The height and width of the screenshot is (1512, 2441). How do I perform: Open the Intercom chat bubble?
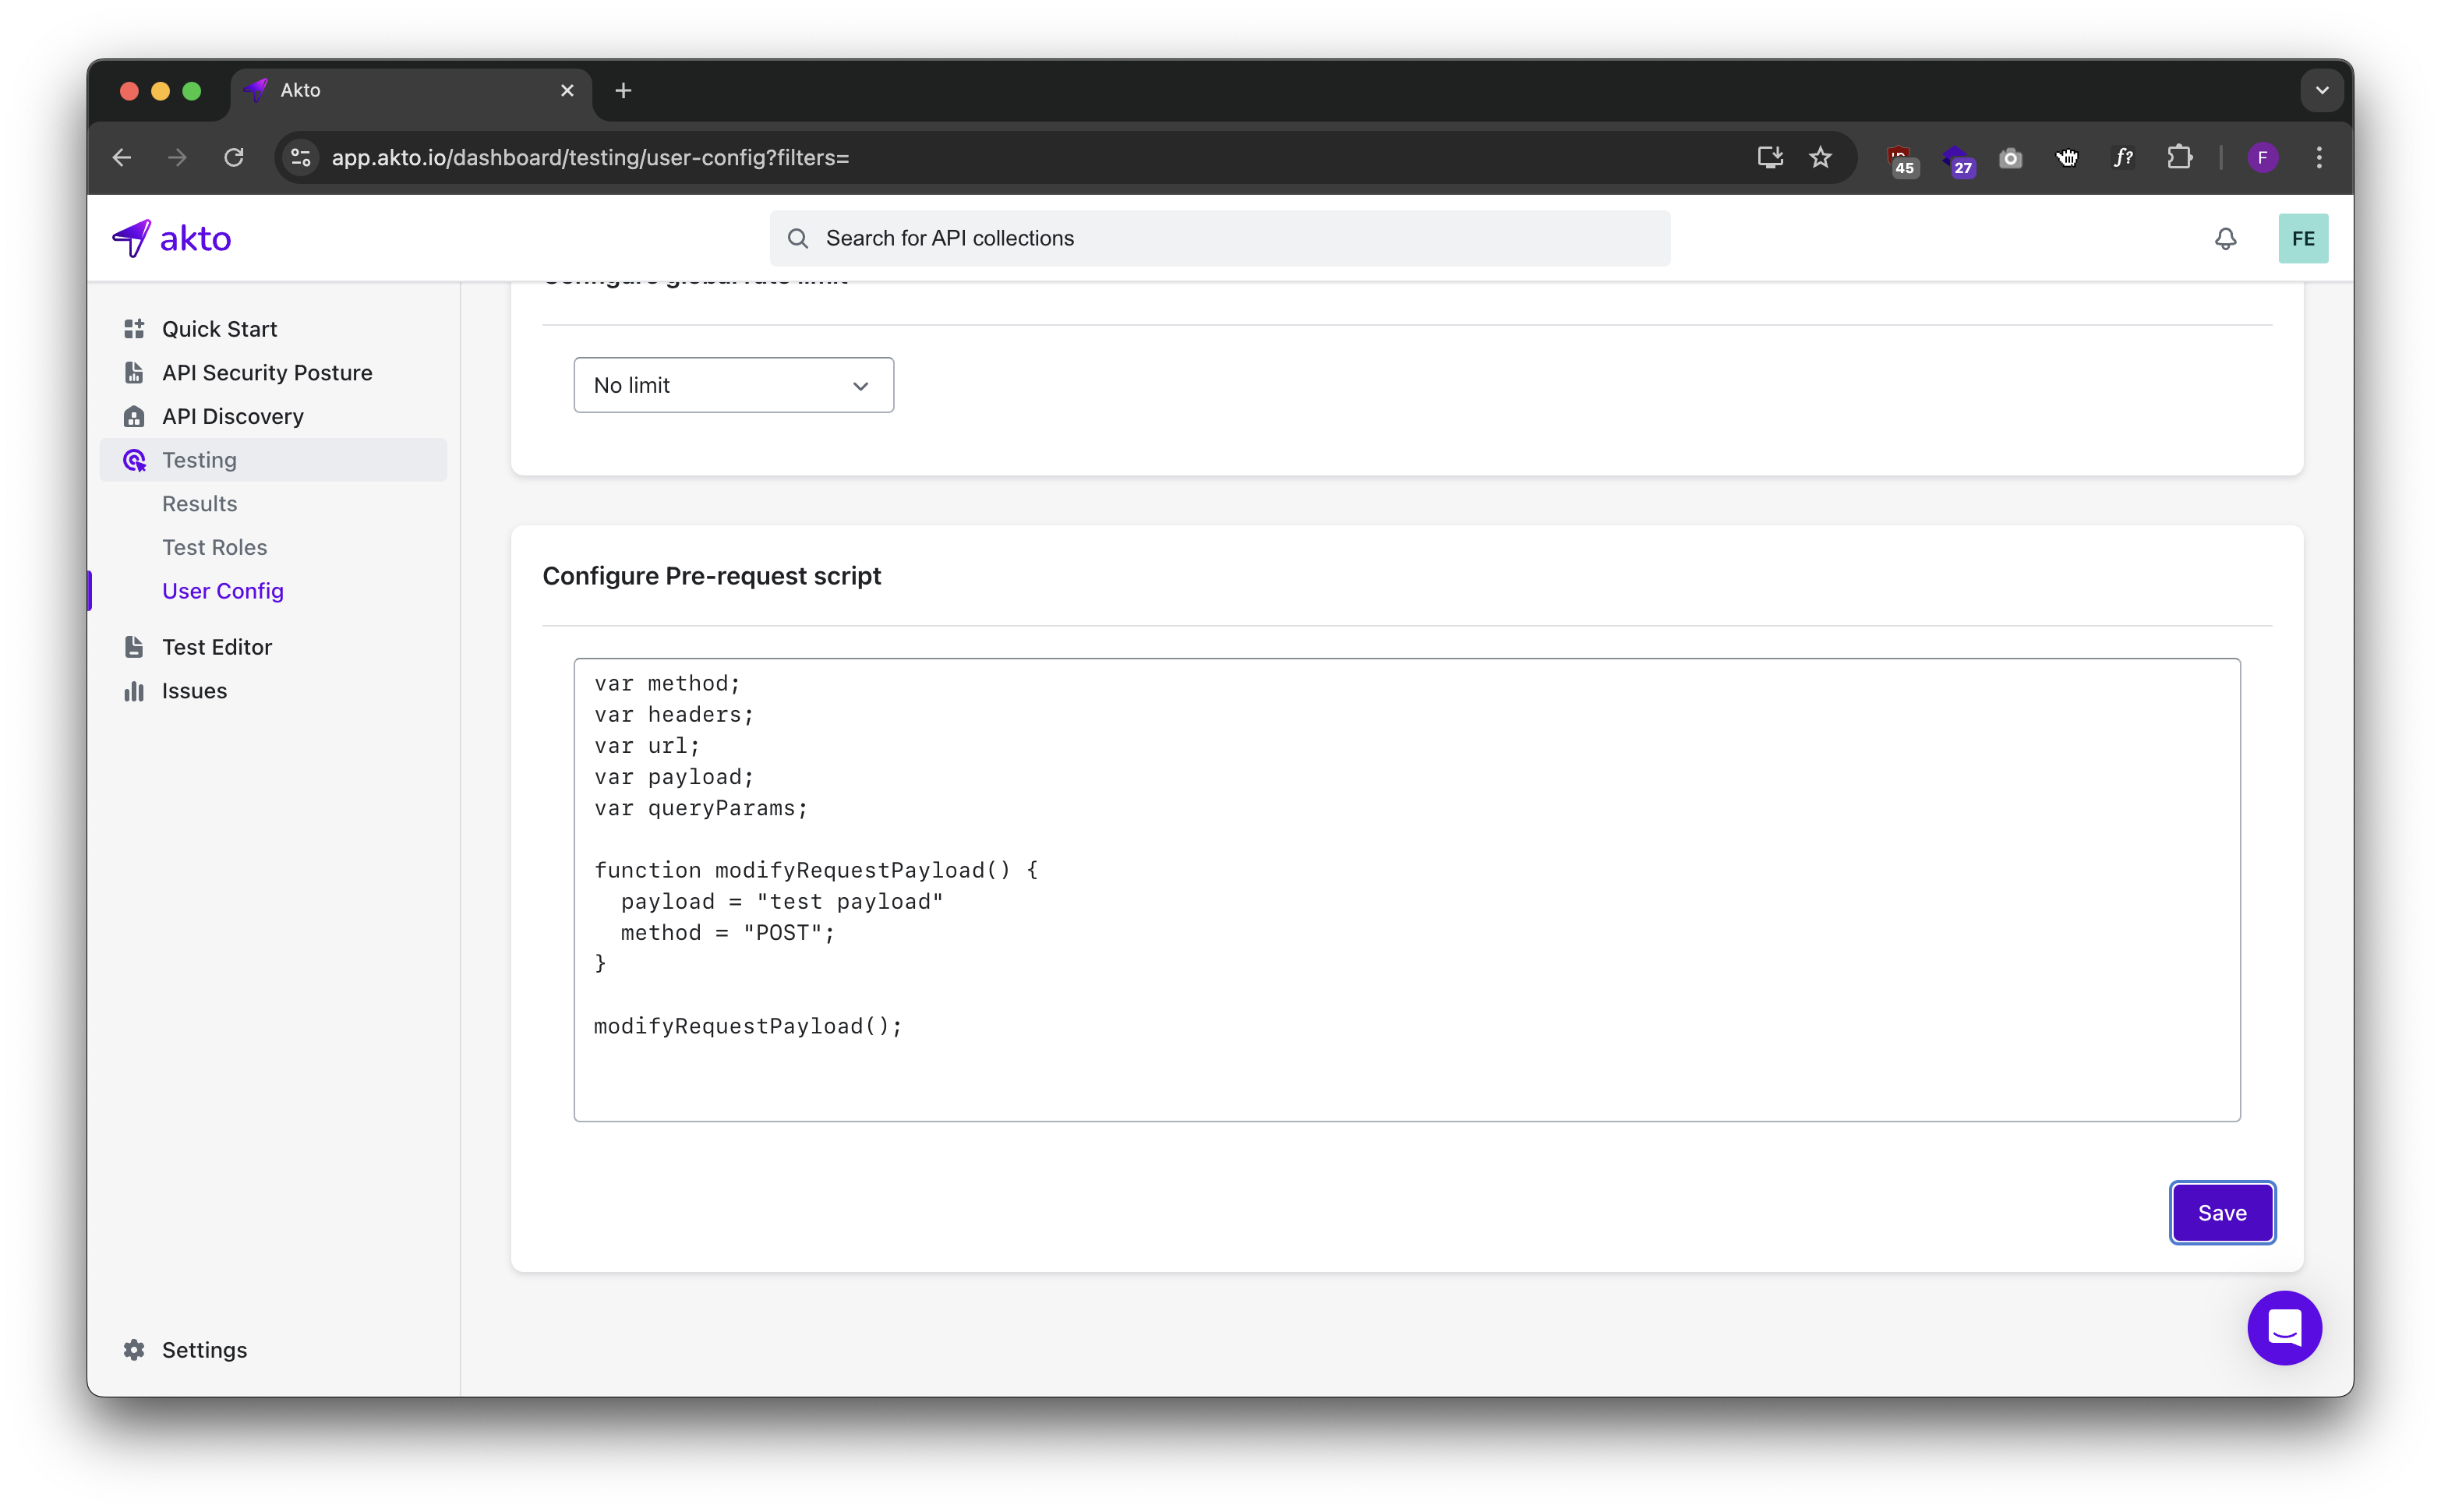[x=2284, y=1327]
